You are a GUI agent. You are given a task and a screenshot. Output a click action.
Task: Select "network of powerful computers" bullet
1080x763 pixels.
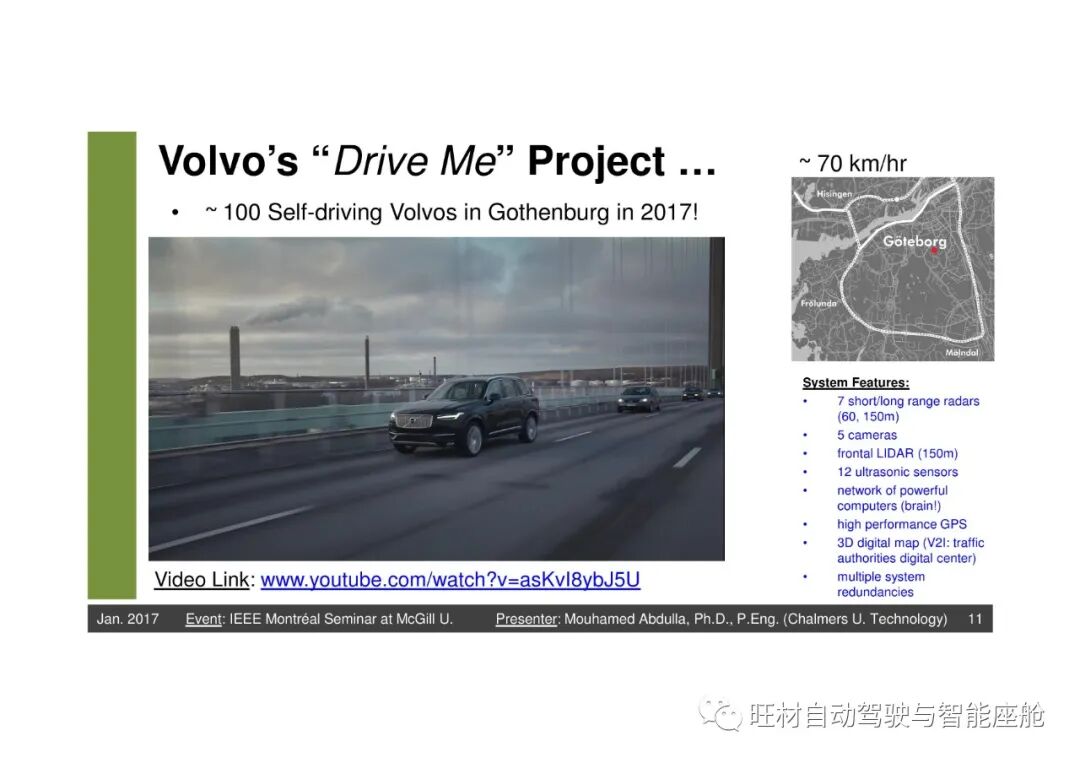(892, 498)
